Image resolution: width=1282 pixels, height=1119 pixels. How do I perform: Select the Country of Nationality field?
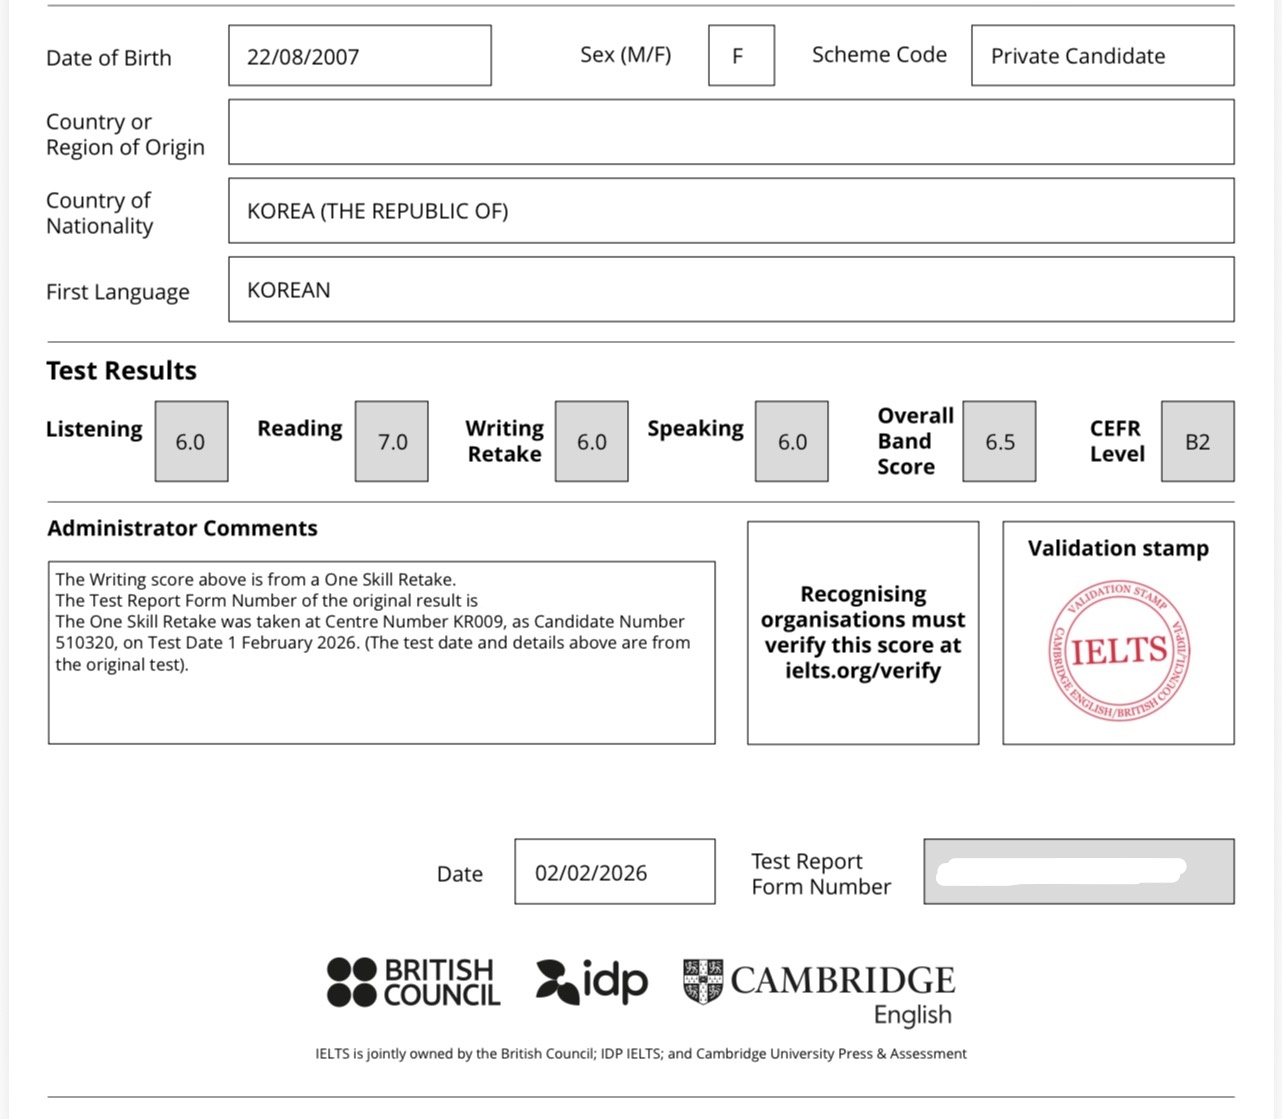731,211
